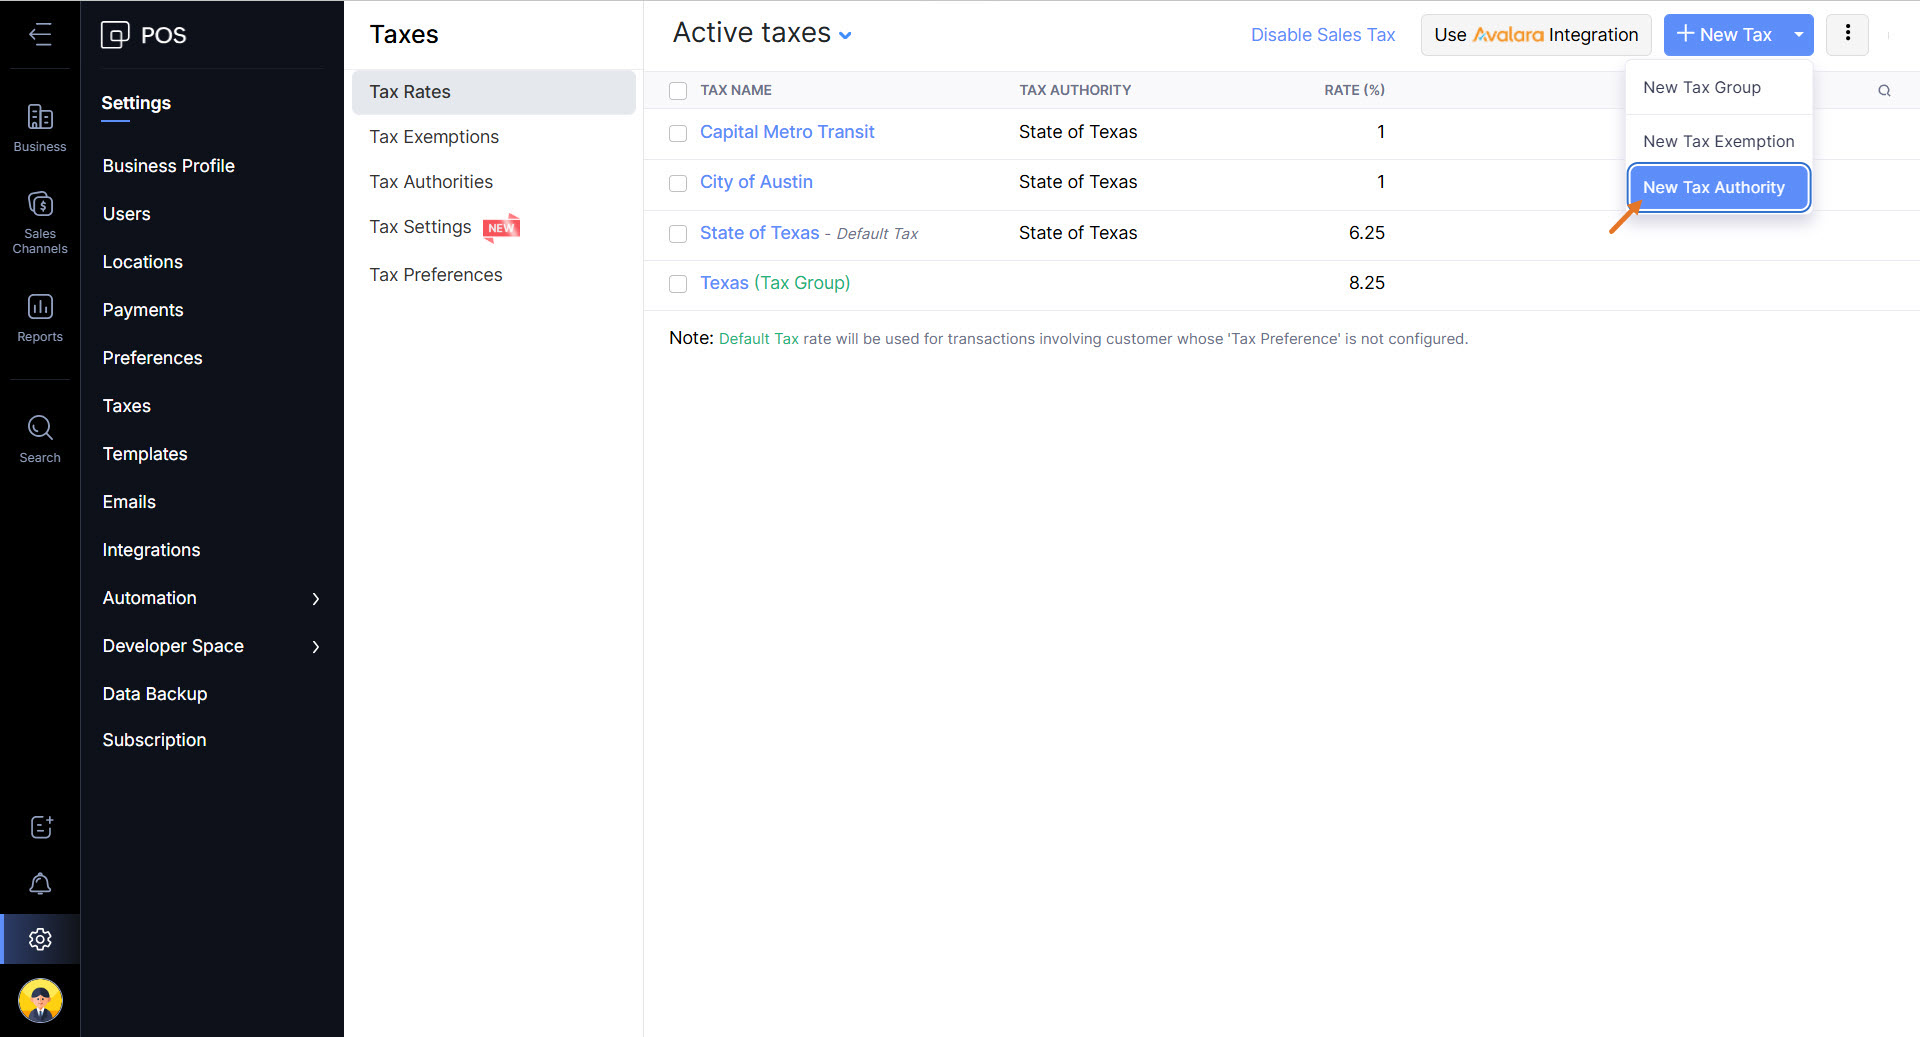Click the table search icon
The width and height of the screenshot is (1920, 1037).
pyautogui.click(x=1884, y=91)
